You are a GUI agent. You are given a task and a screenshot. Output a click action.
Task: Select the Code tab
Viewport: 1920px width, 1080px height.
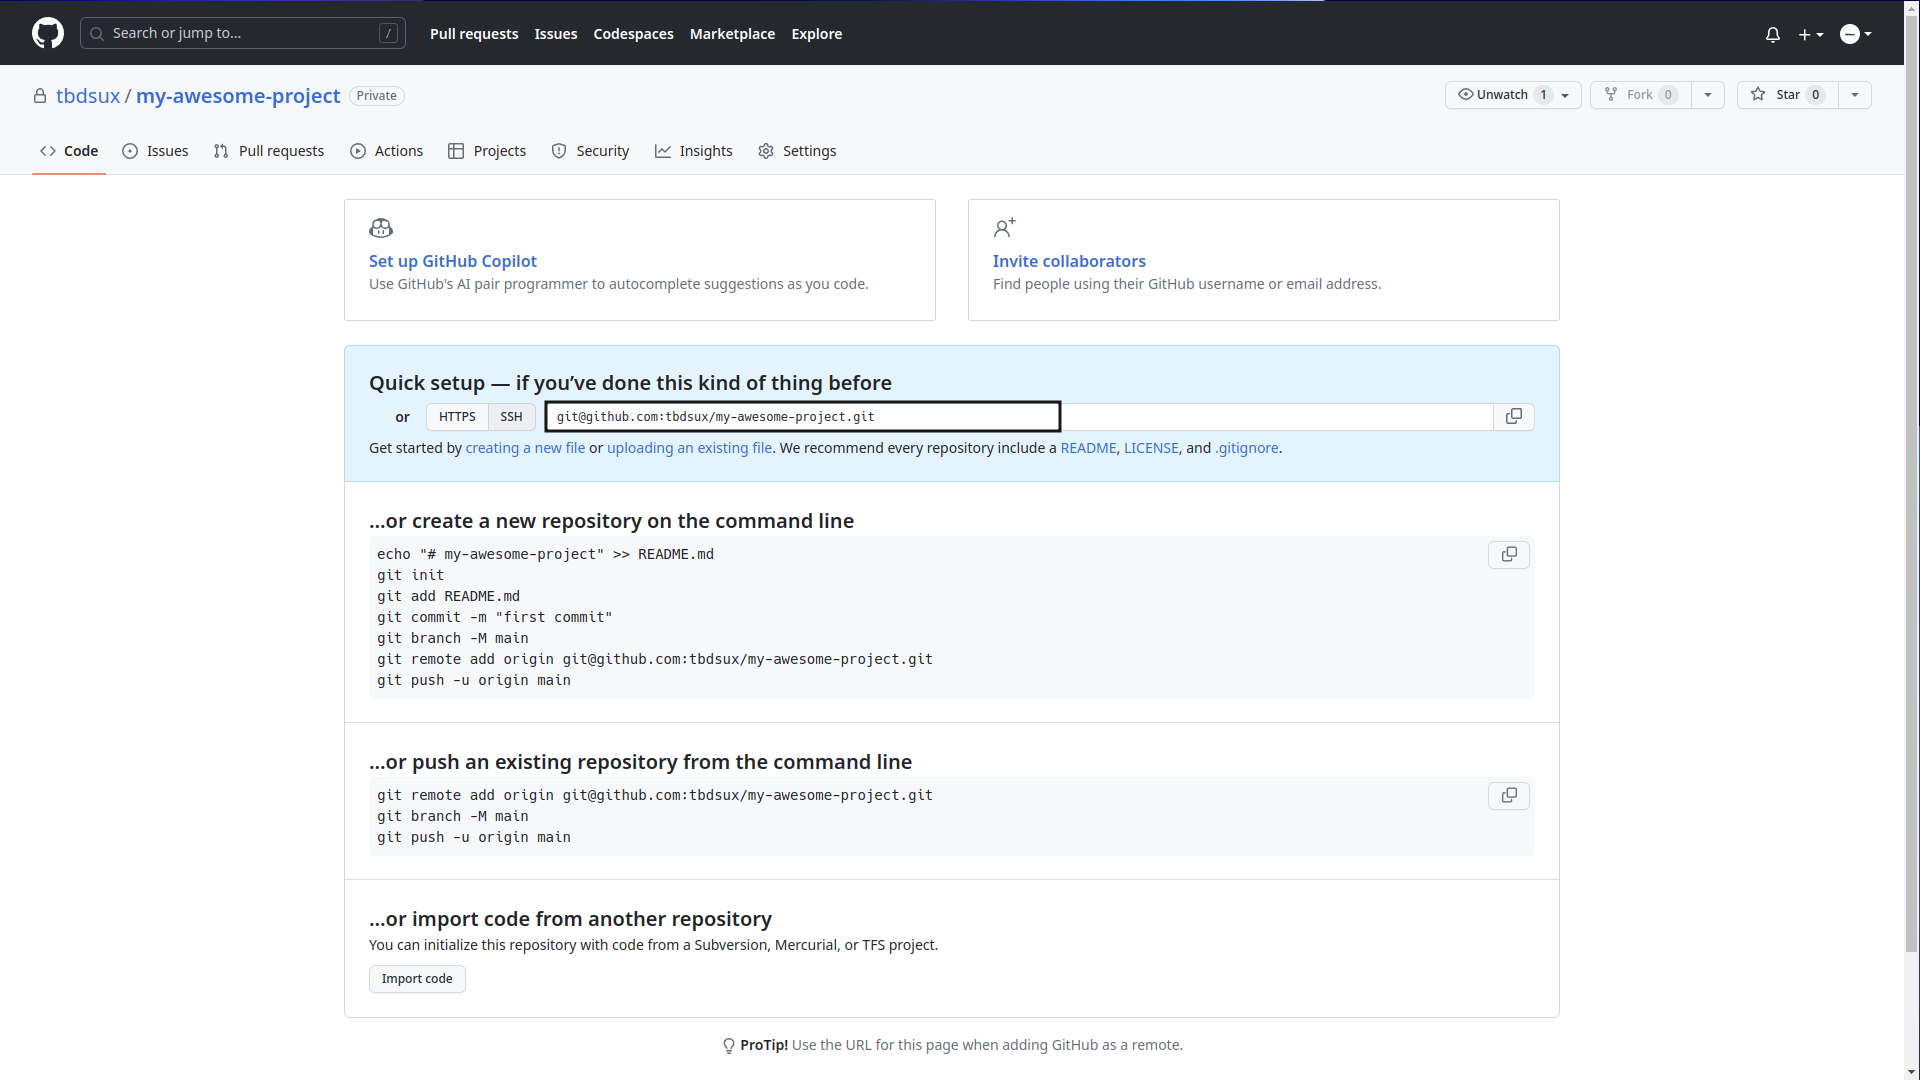pyautogui.click(x=69, y=151)
